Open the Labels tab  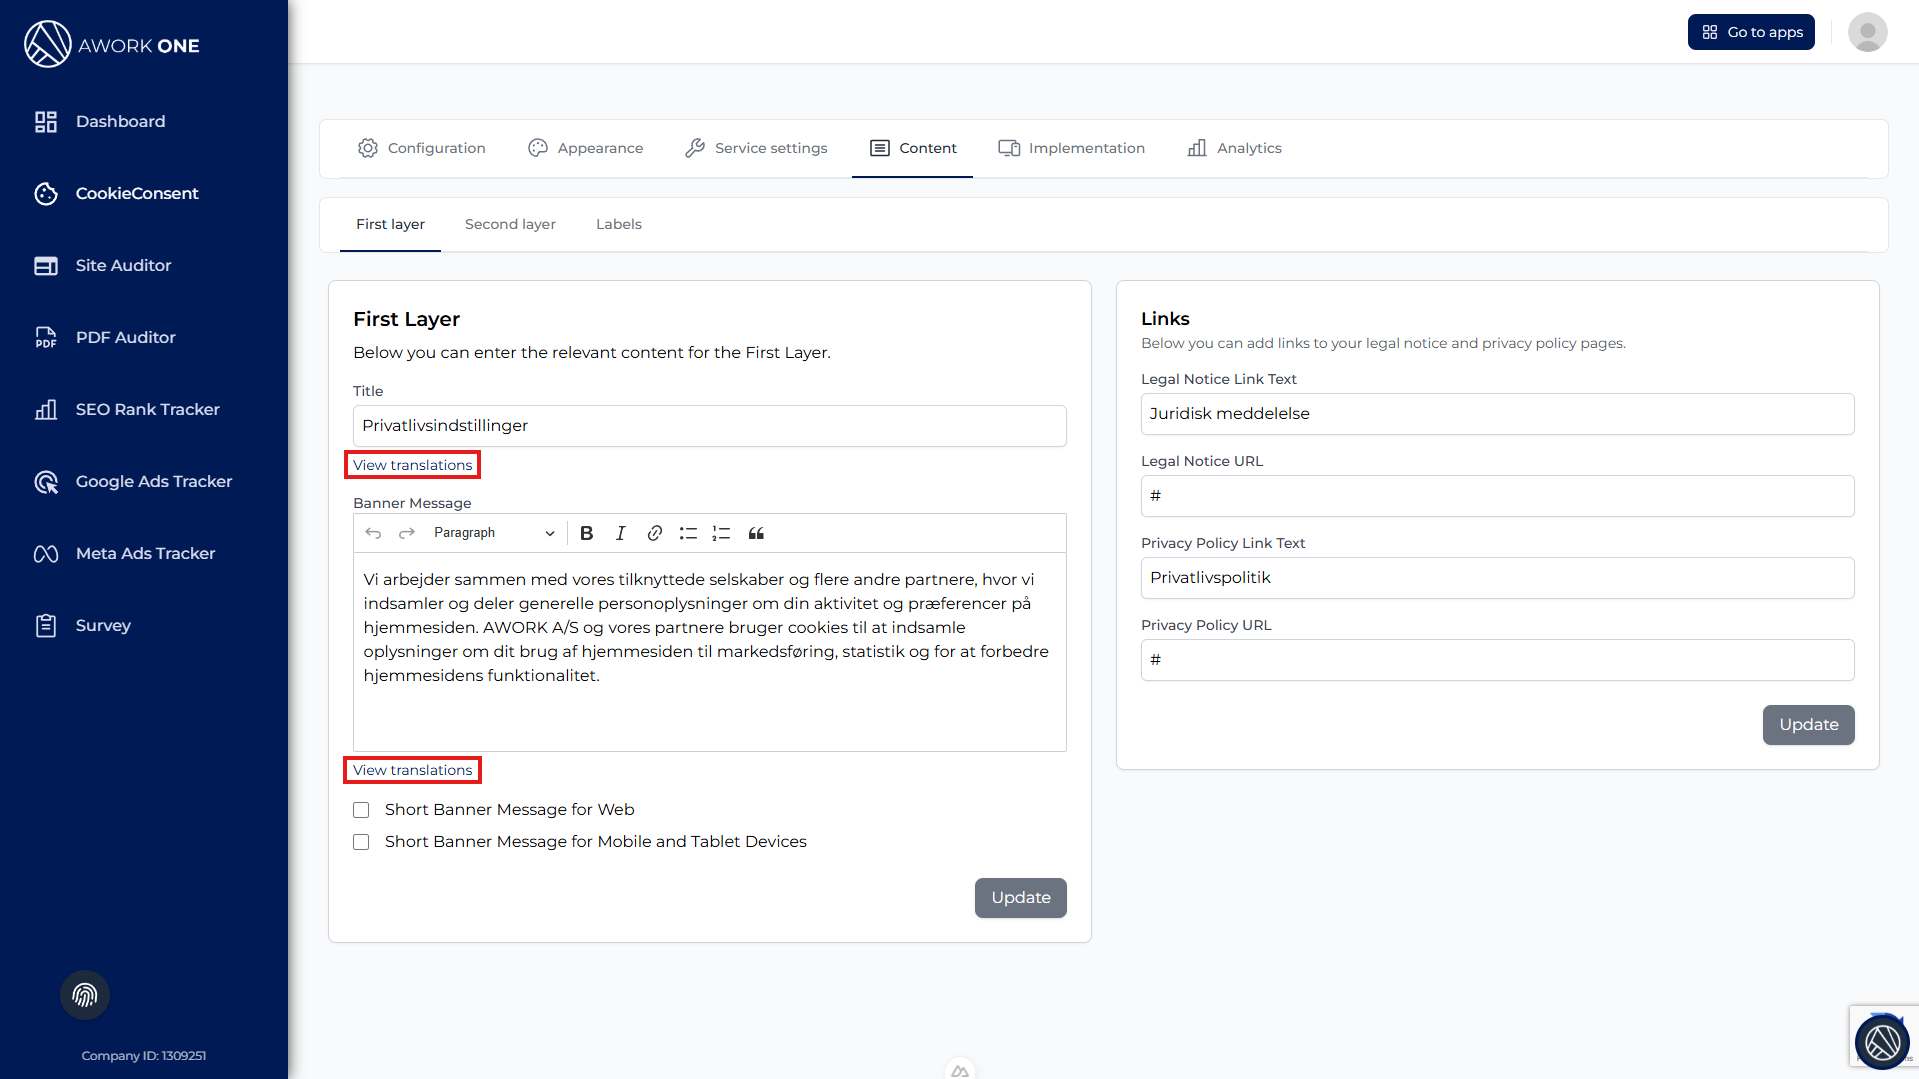tap(618, 224)
